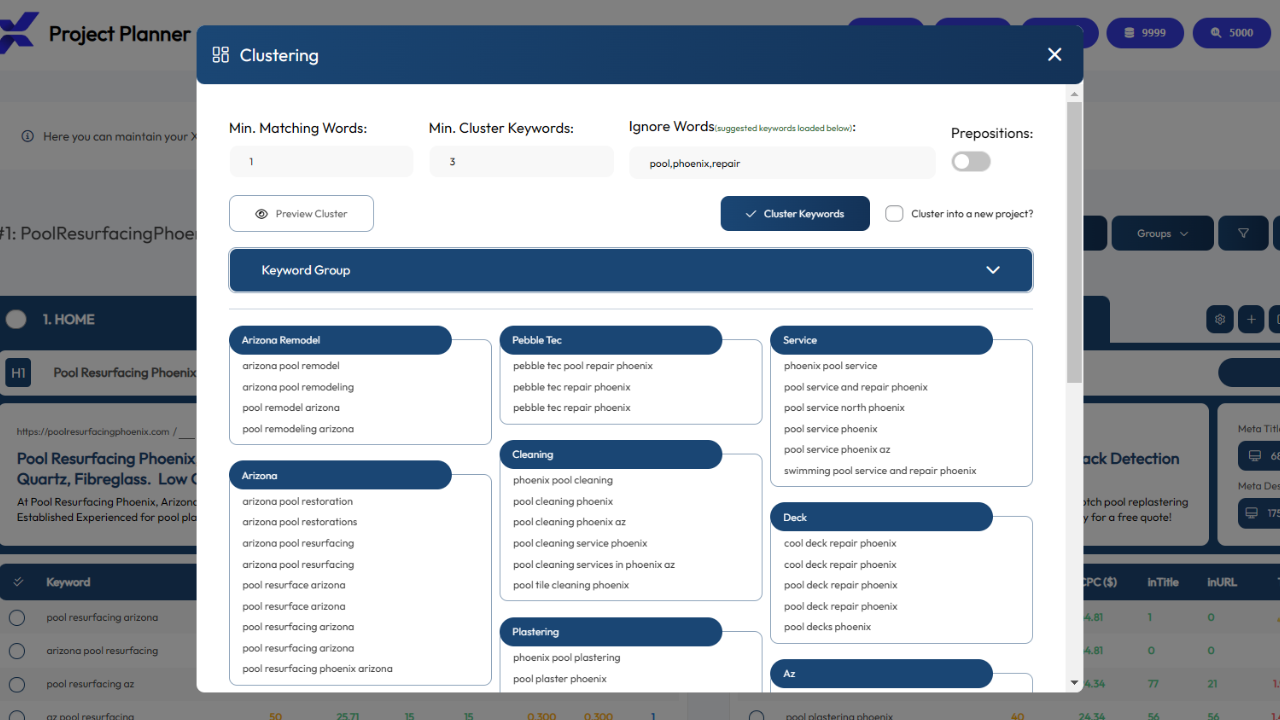This screenshot has height=720, width=1280.
Task: Click the Min. Matching Words input field
Action: click(x=321, y=161)
